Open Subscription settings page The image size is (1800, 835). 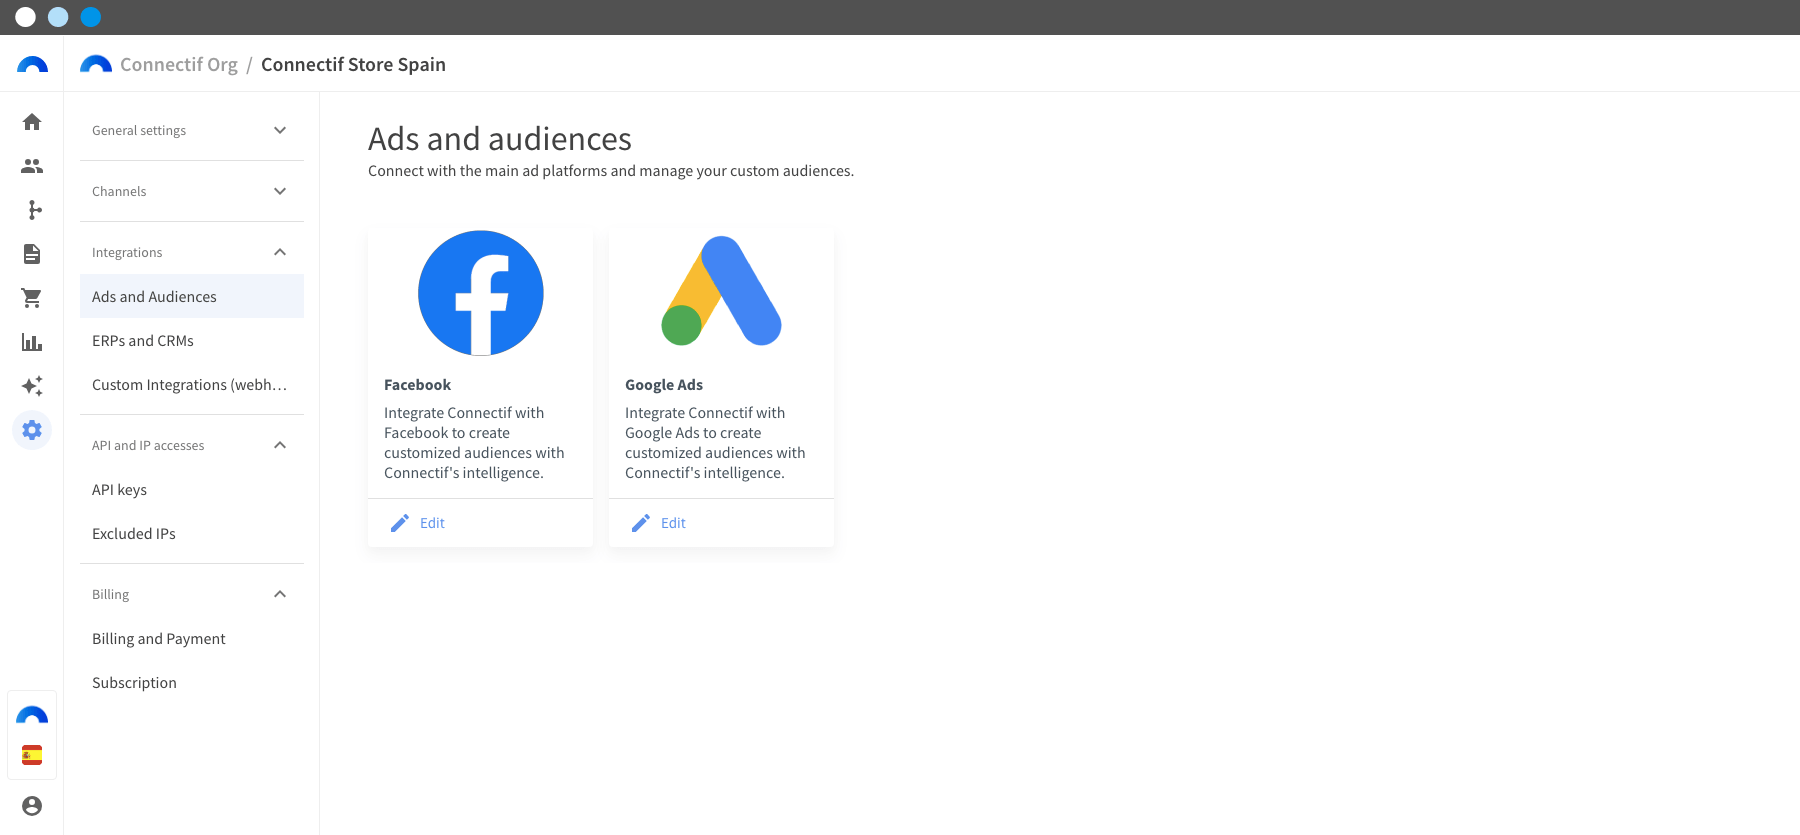tap(192, 683)
